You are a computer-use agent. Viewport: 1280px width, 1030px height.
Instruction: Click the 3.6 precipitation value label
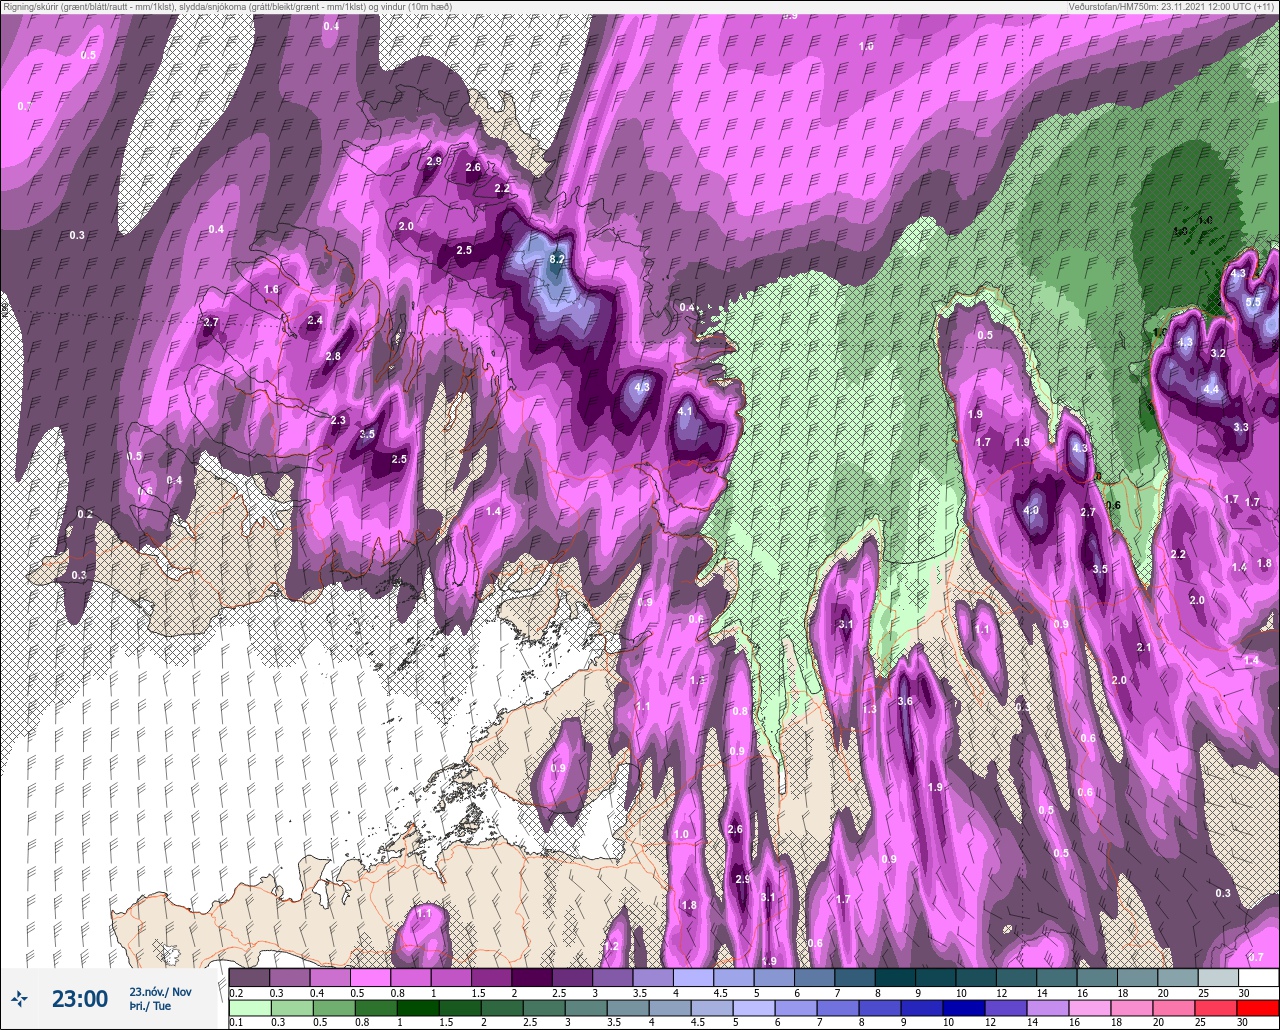click(905, 701)
